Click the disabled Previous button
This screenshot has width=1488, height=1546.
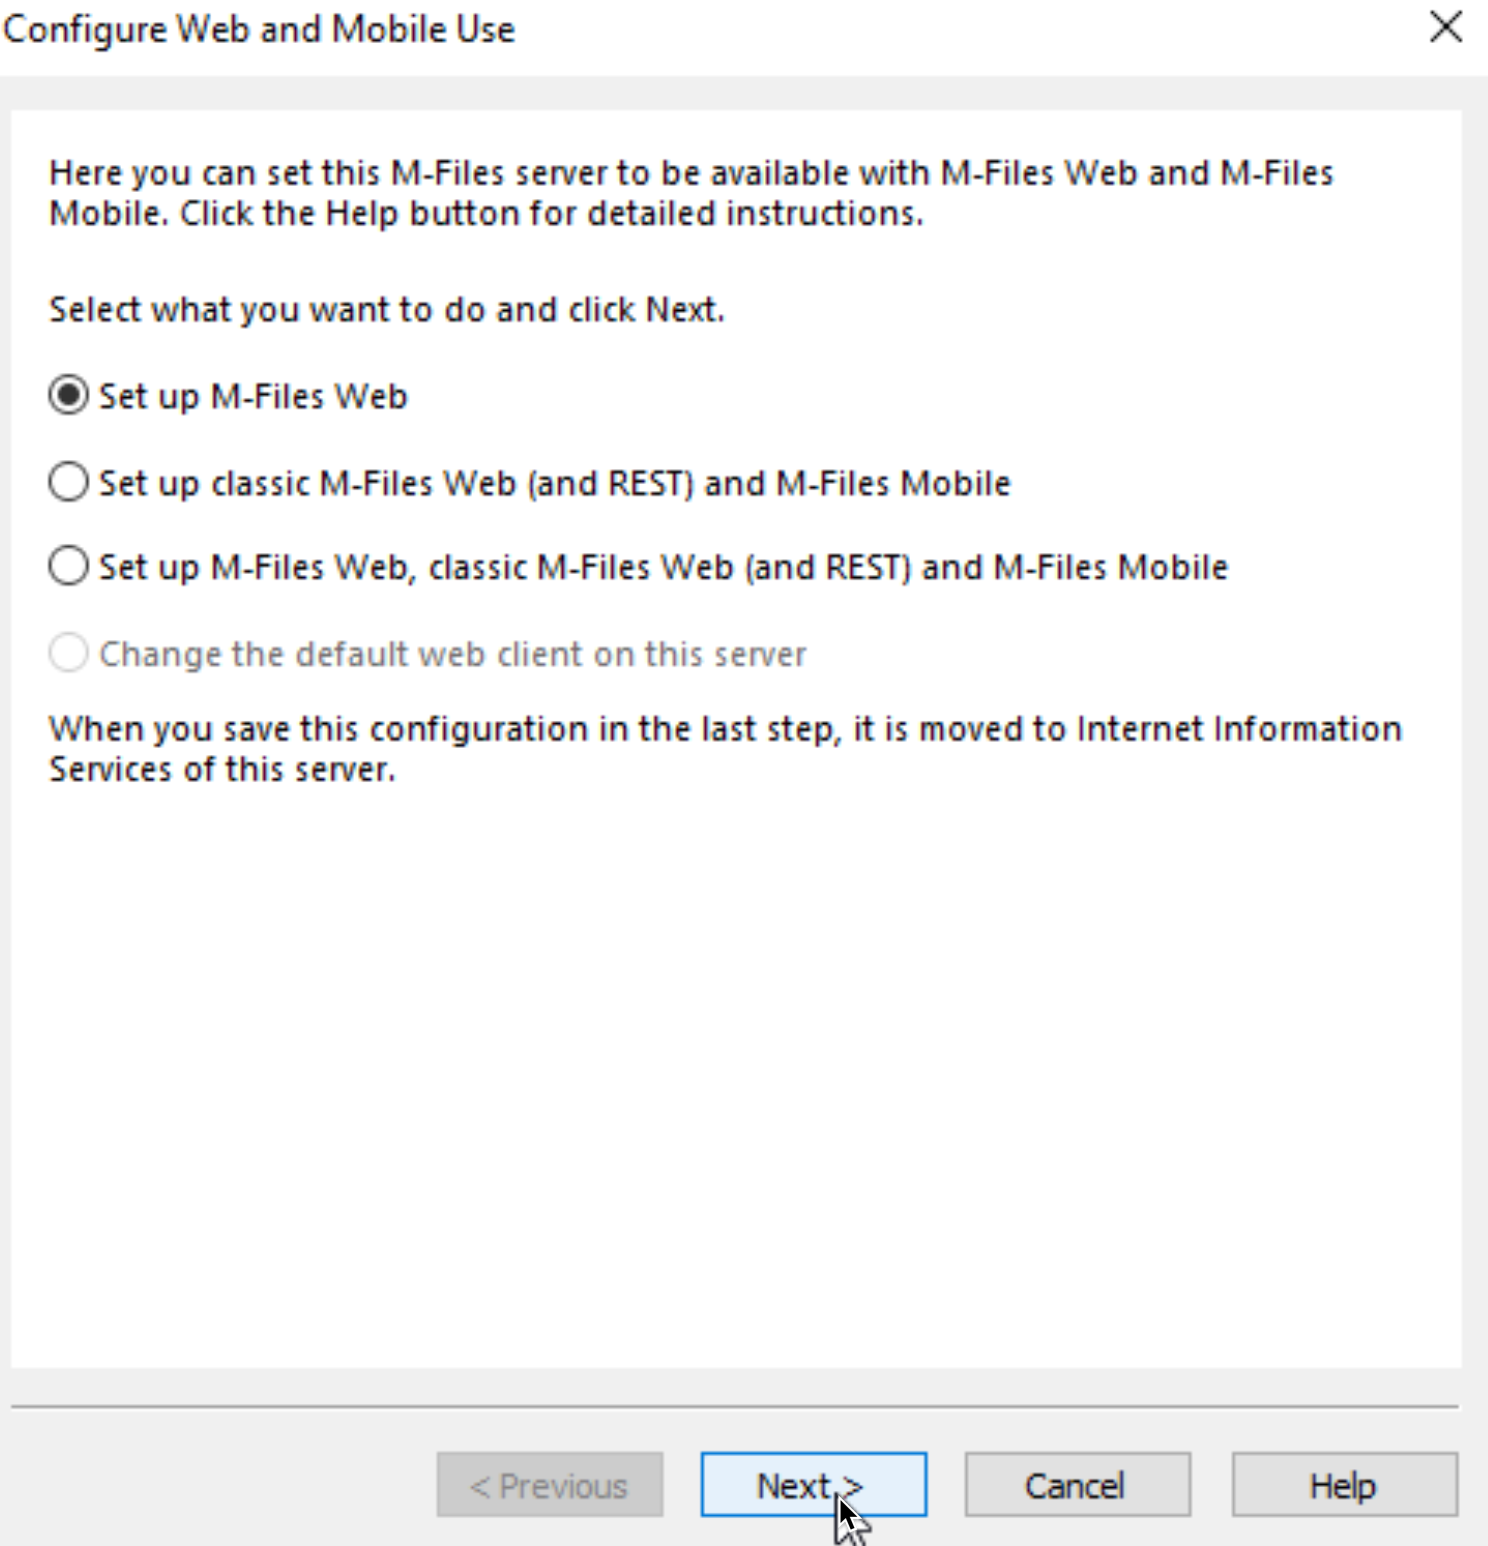click(549, 1484)
